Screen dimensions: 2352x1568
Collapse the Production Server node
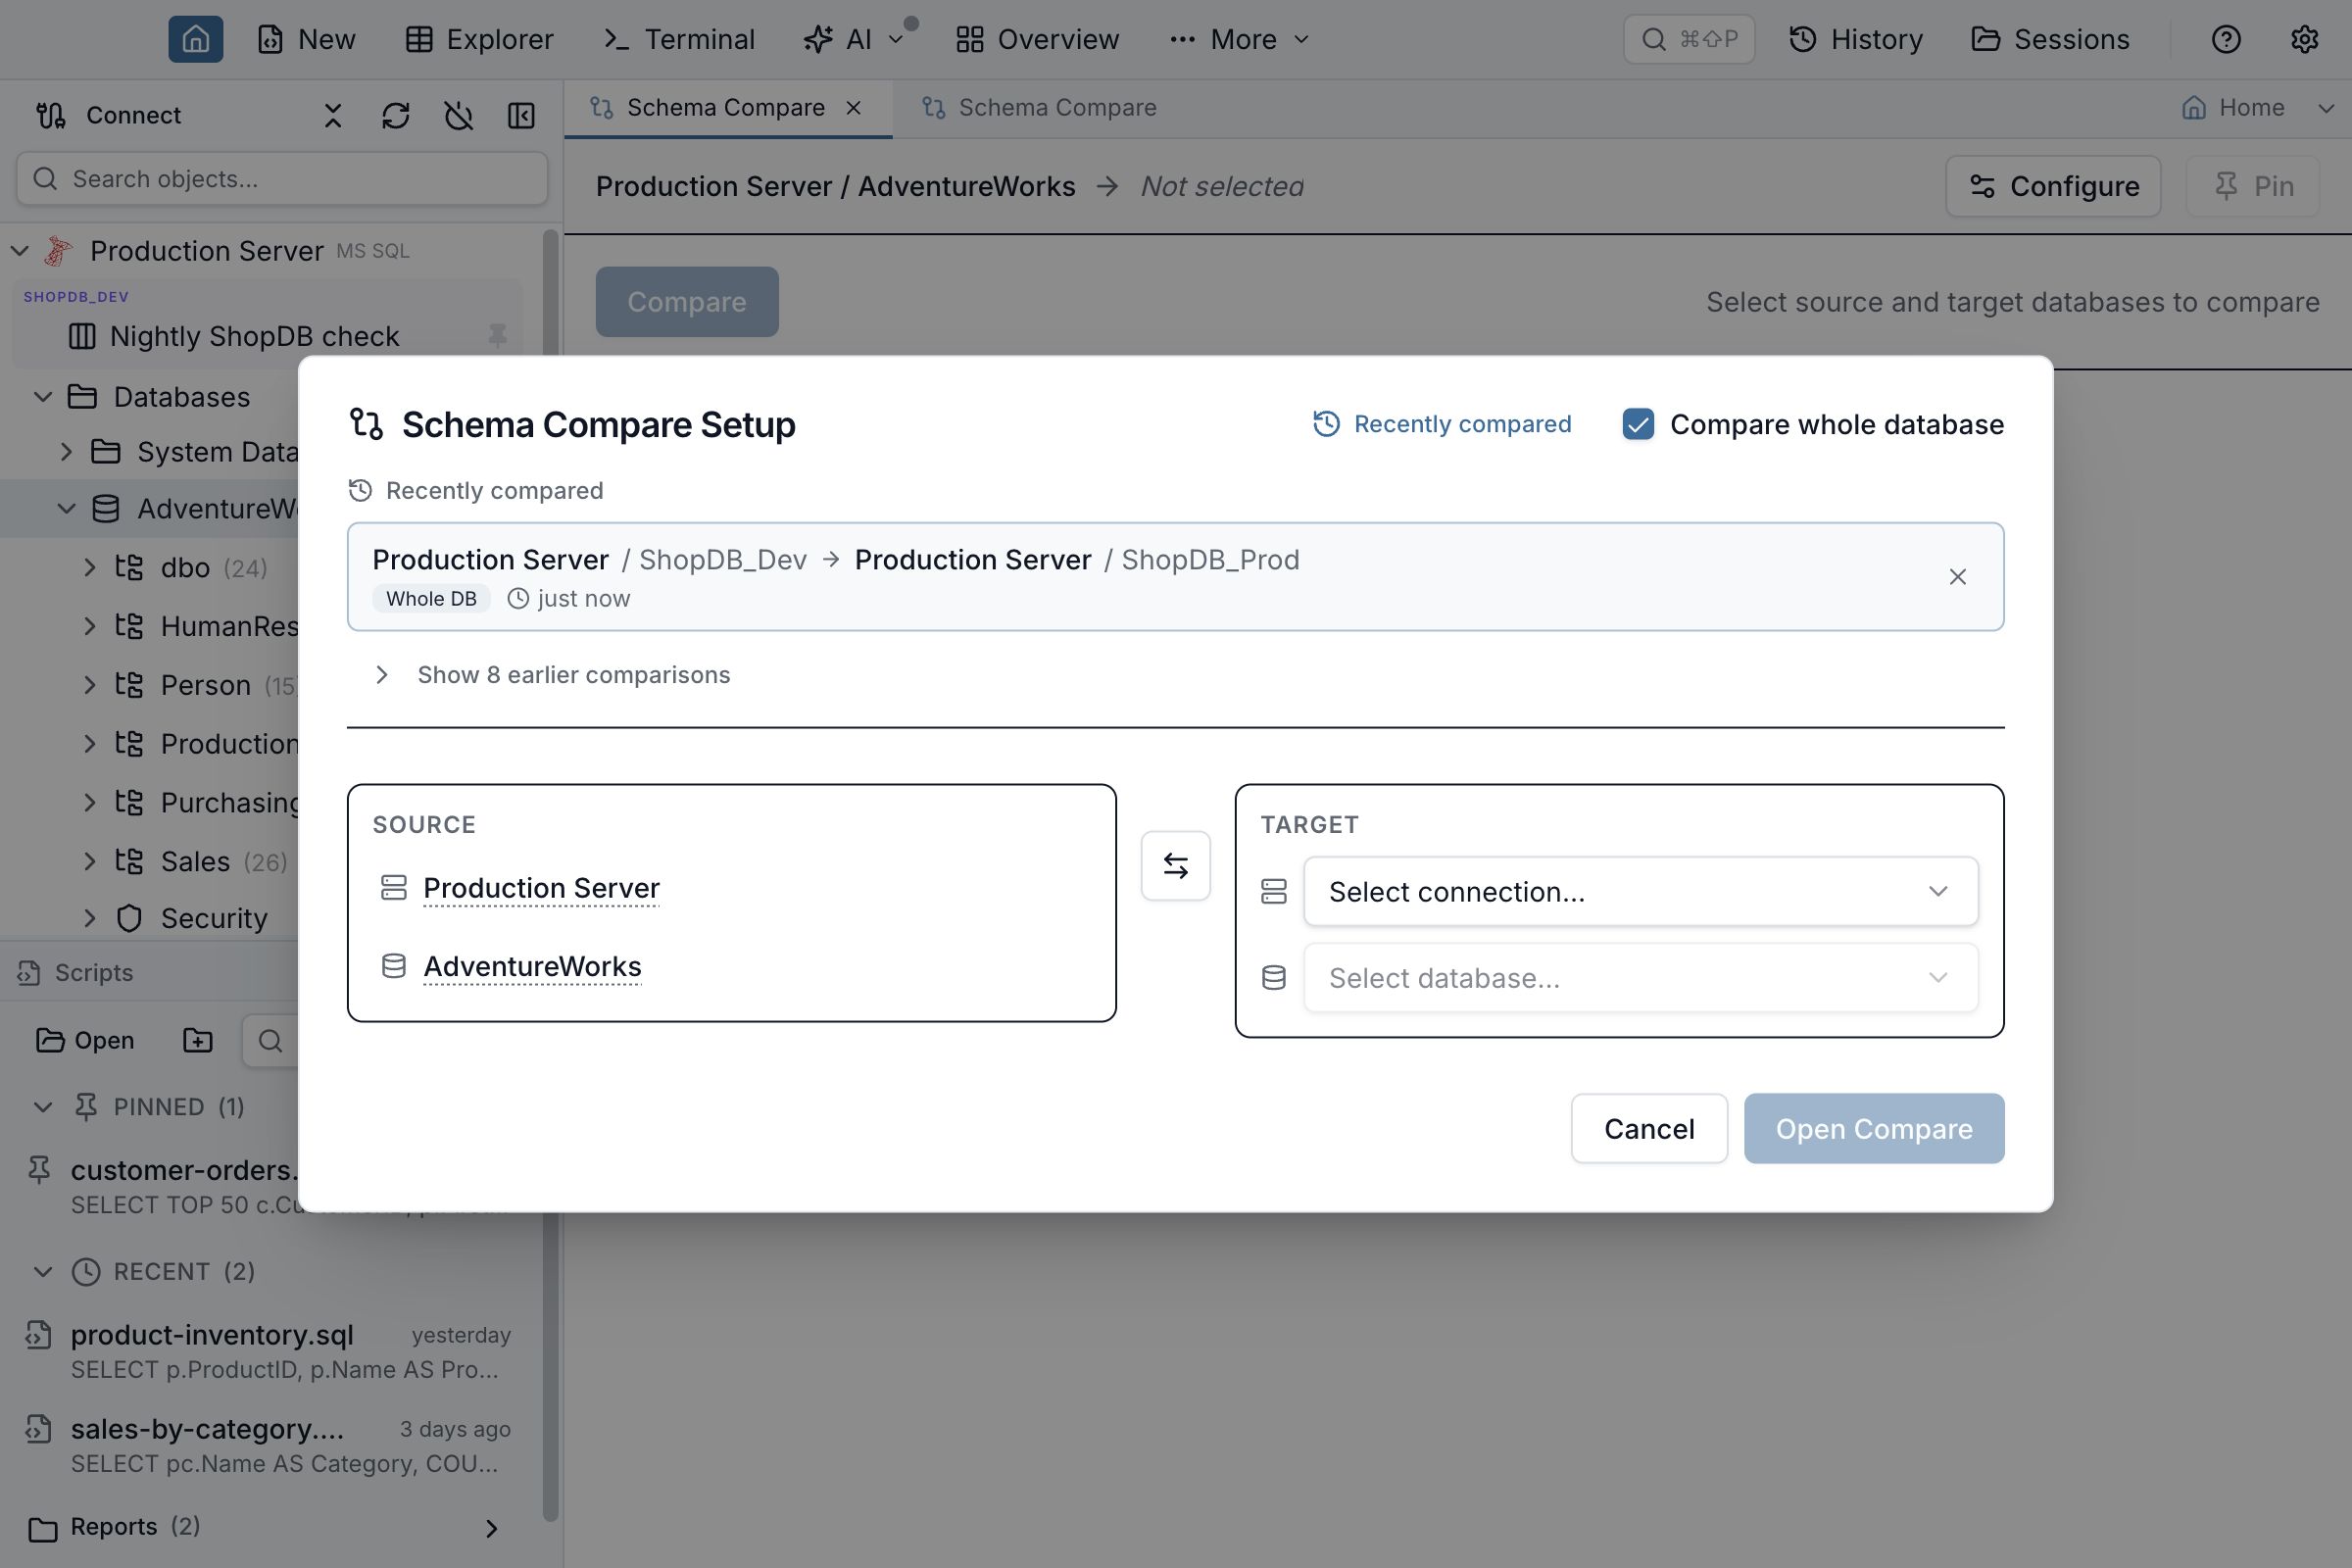pos(20,250)
